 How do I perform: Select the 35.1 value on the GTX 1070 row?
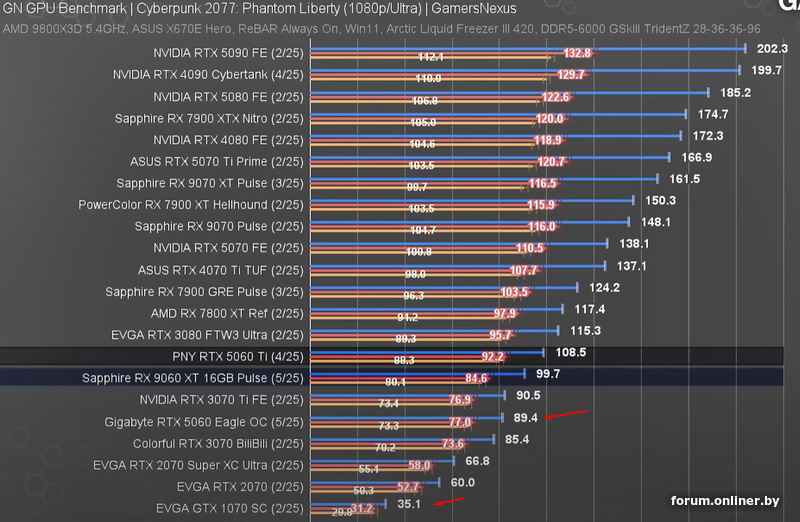click(x=409, y=504)
